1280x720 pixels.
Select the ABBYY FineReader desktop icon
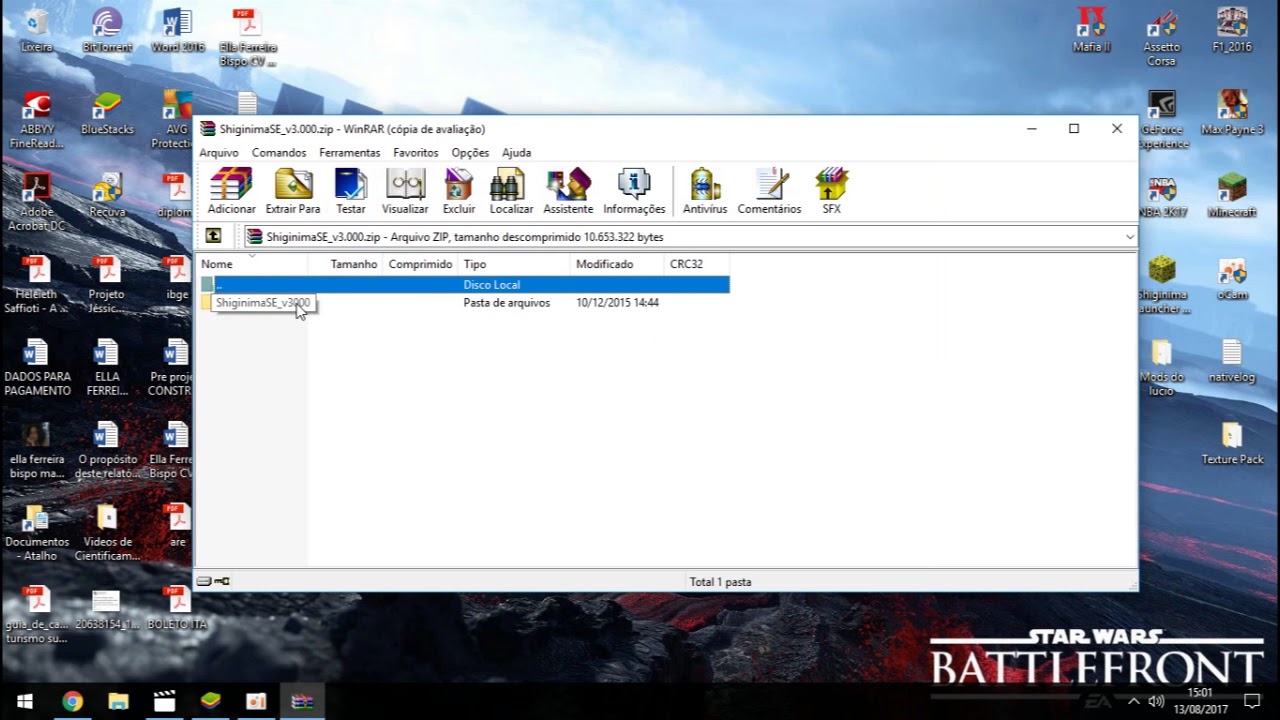point(36,120)
